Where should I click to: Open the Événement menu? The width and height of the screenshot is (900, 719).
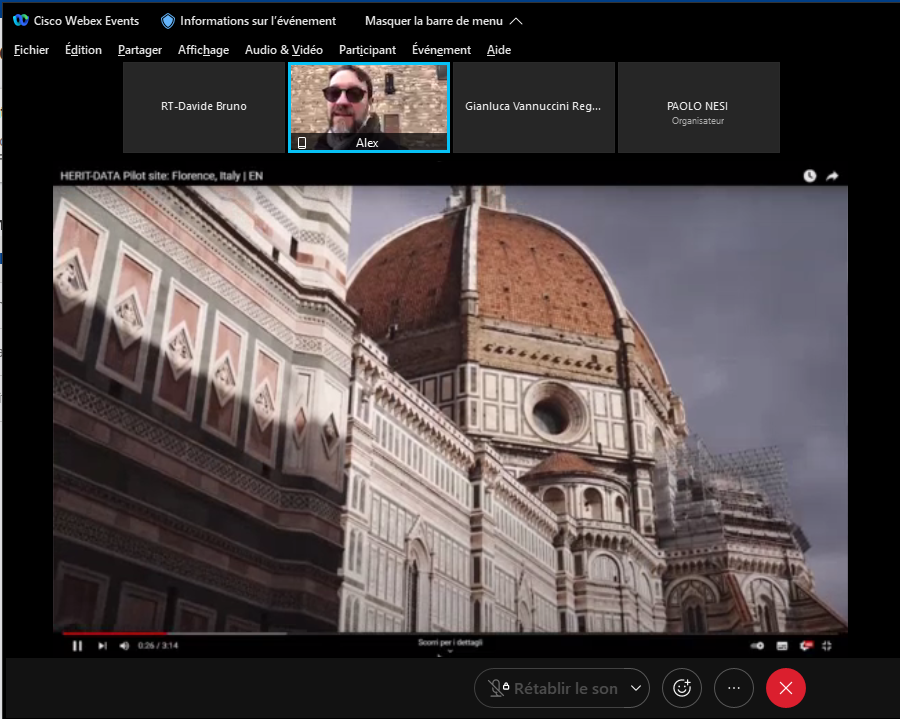click(x=441, y=50)
